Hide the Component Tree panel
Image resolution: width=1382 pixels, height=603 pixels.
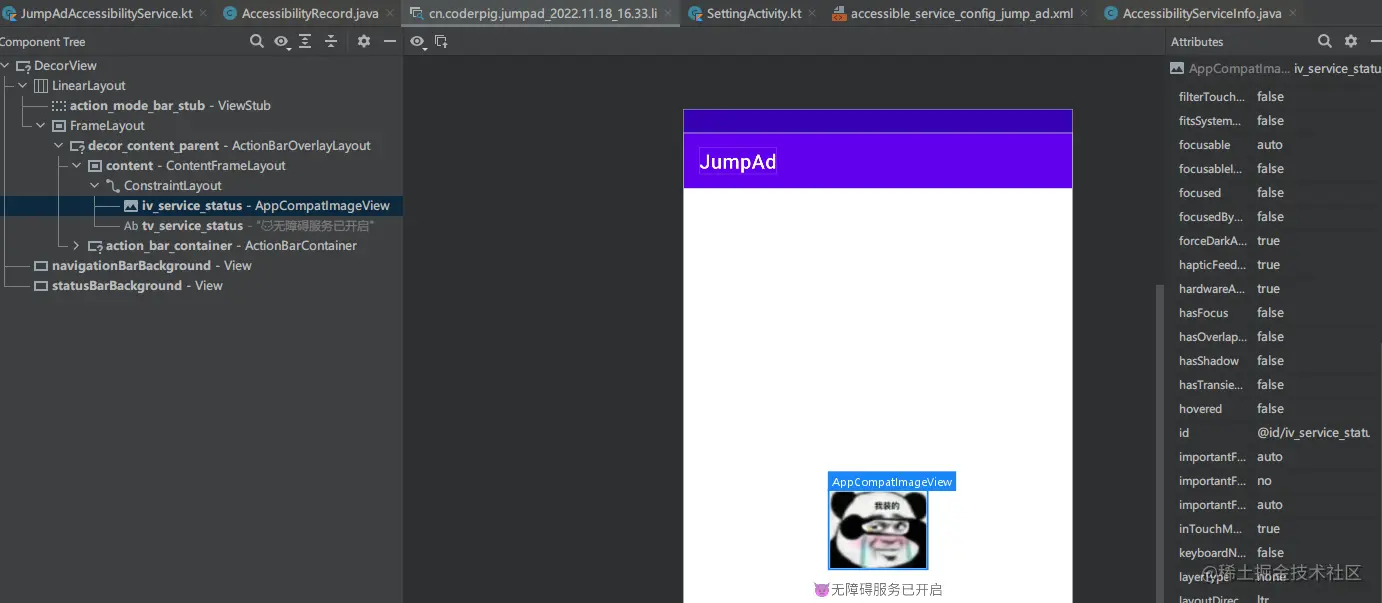(390, 41)
